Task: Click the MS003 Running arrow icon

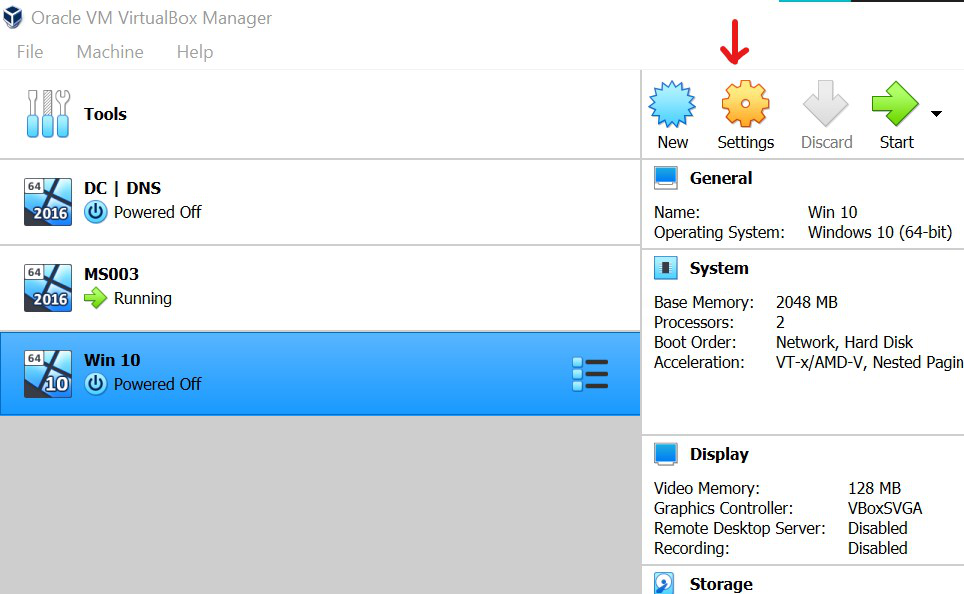Action: [95, 298]
